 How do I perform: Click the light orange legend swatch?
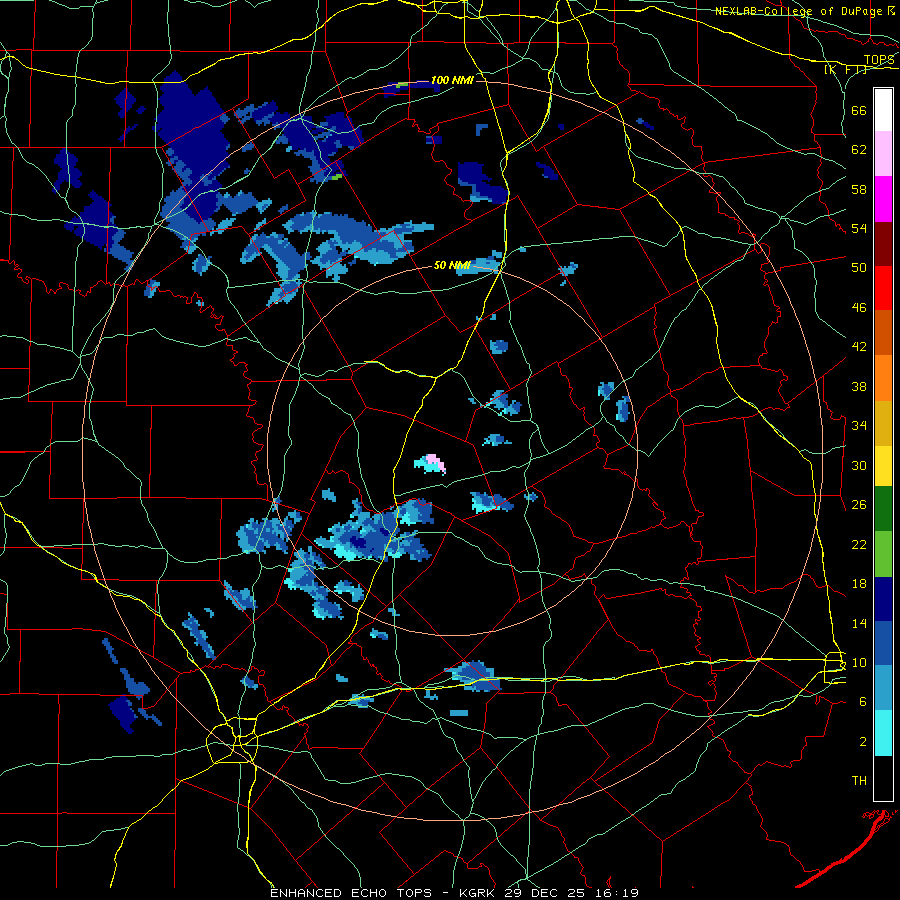click(x=883, y=378)
